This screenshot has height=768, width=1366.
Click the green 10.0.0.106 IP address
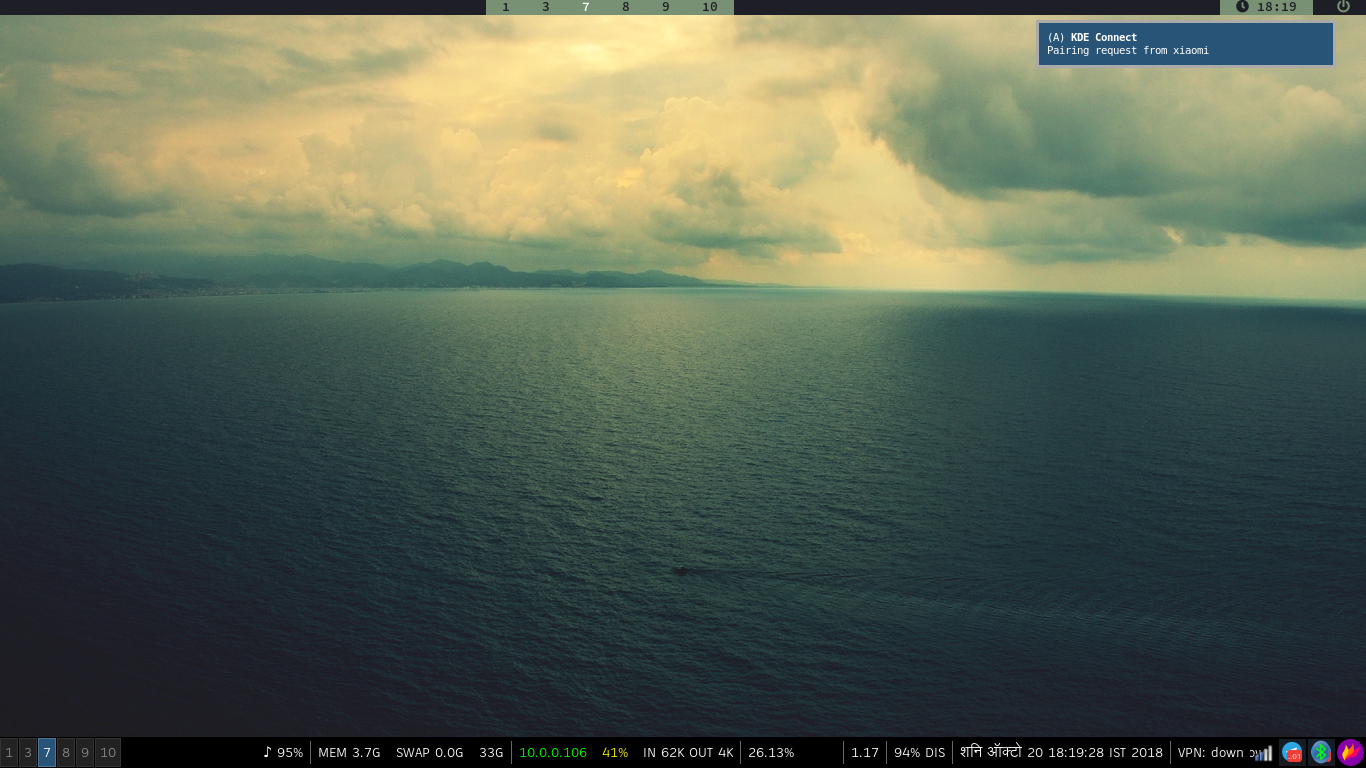tap(552, 752)
